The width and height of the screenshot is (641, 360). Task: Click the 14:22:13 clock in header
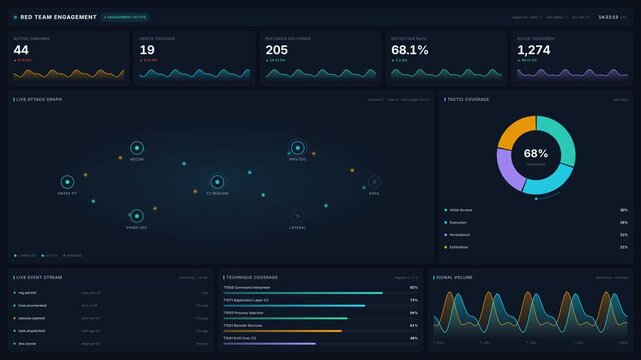(x=608, y=17)
